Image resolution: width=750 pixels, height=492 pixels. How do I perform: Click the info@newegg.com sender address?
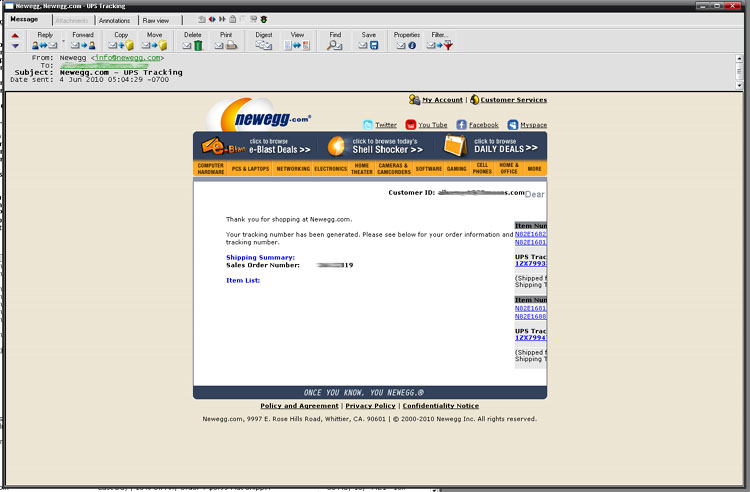pyautogui.click(x=128, y=57)
